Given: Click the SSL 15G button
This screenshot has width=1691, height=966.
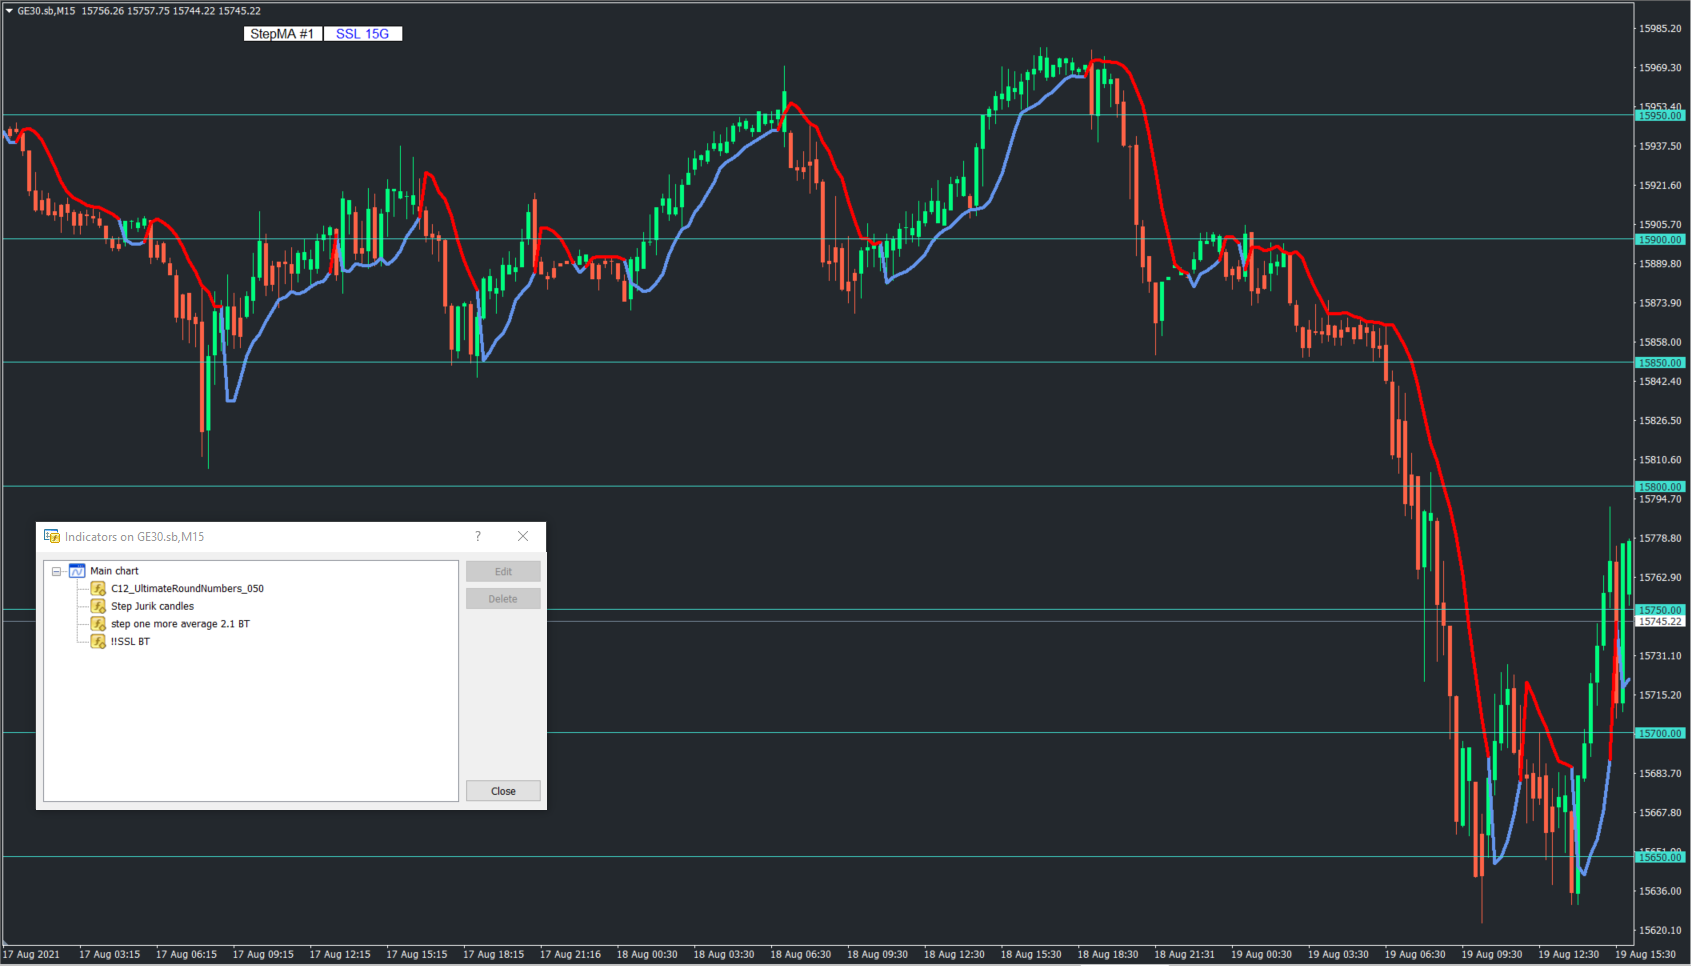Looking at the screenshot, I should pyautogui.click(x=363, y=34).
